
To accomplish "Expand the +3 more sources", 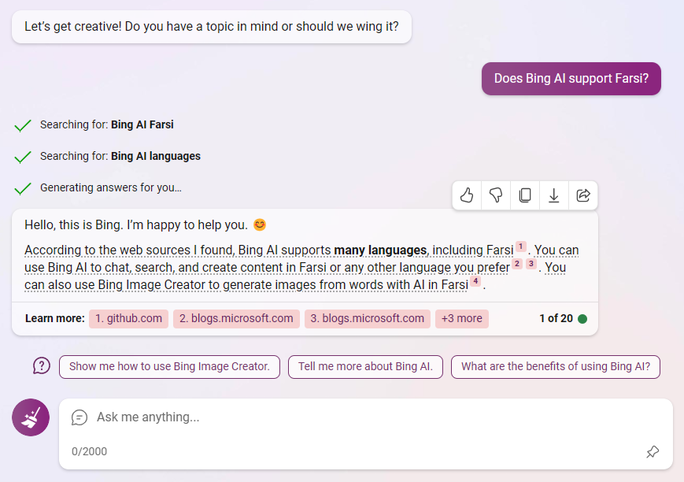I will [x=462, y=318].
